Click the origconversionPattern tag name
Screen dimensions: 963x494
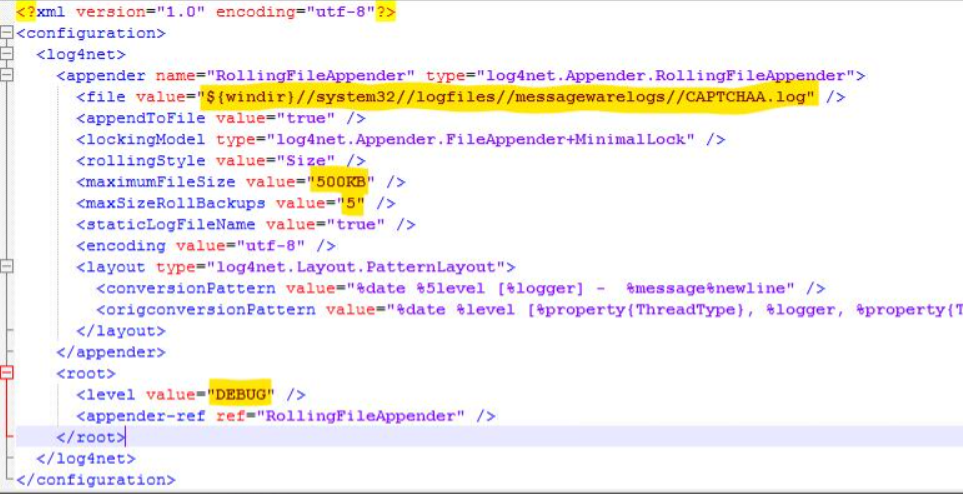[x=211, y=310]
